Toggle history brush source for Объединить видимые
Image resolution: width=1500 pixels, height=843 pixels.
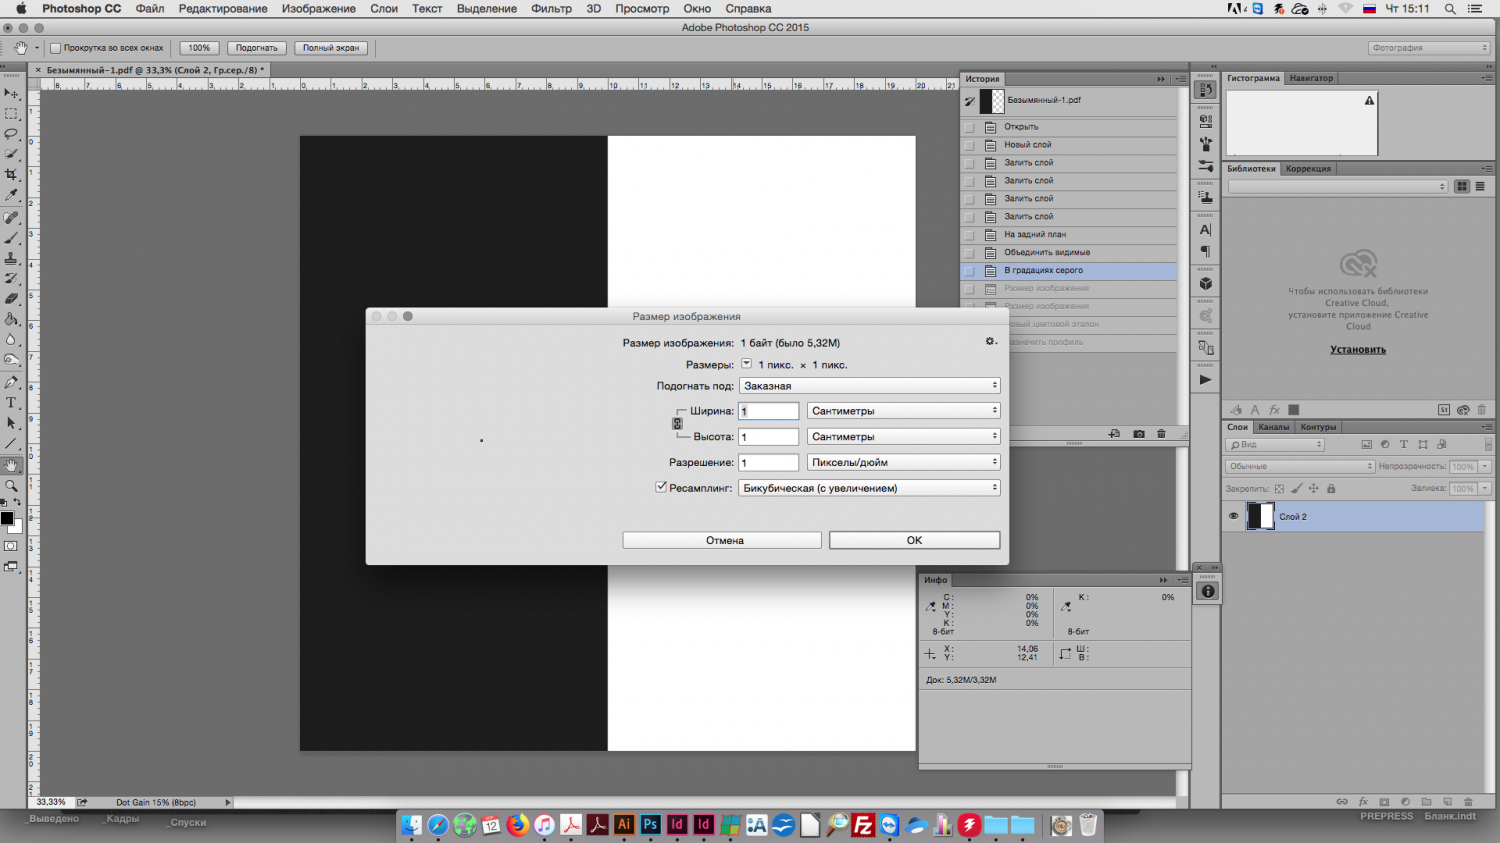(x=968, y=253)
